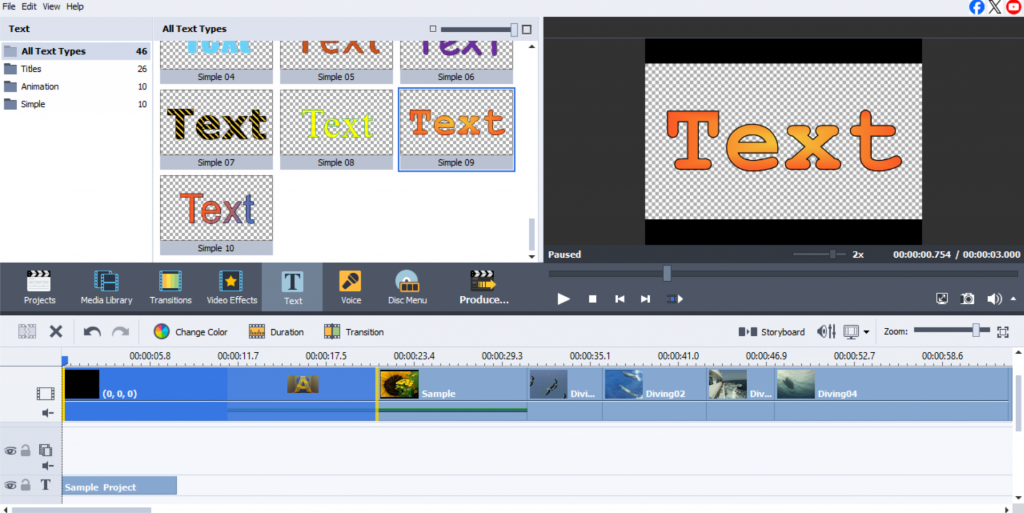
Task: Open the Help menu
Action: [75, 7]
